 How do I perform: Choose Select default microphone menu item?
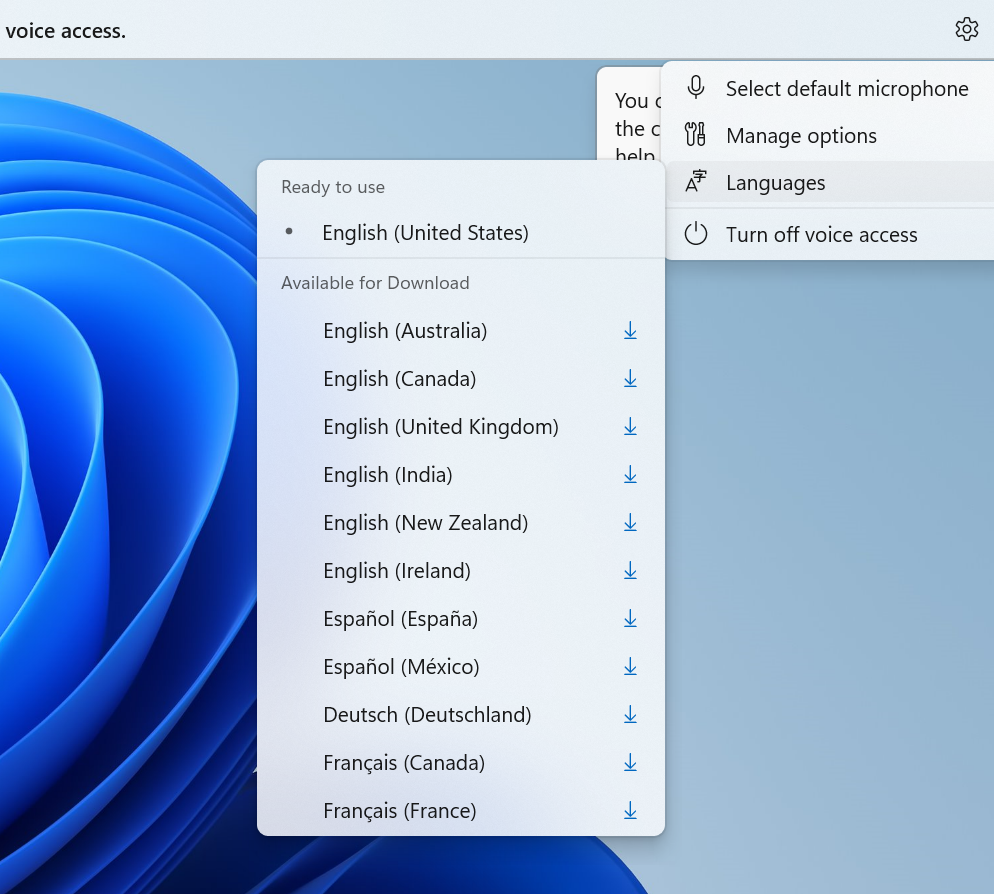tap(830, 88)
